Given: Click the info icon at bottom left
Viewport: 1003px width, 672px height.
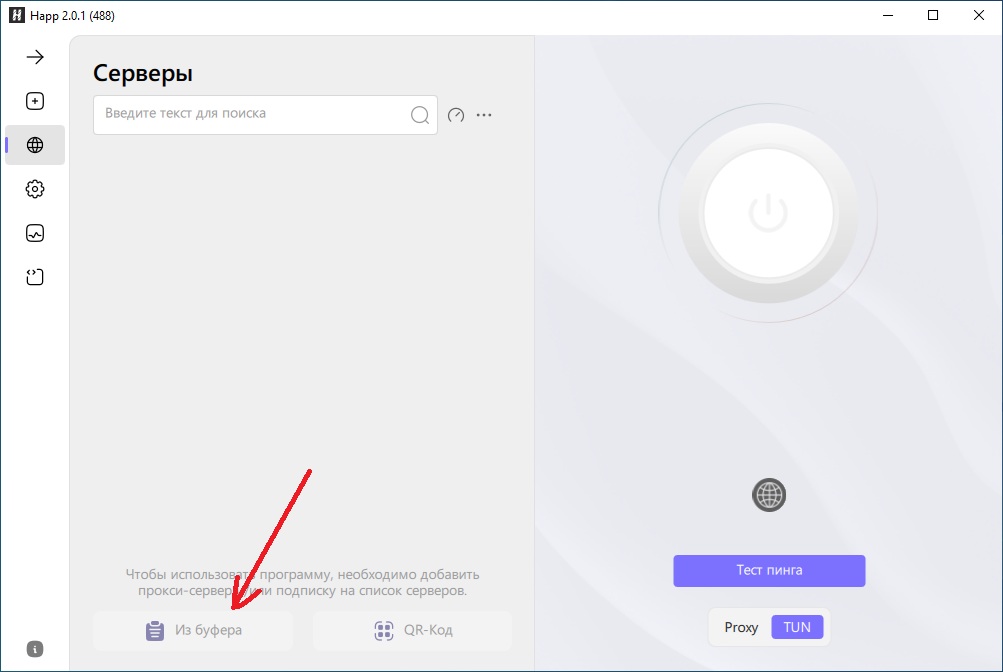Looking at the screenshot, I should 35,648.
